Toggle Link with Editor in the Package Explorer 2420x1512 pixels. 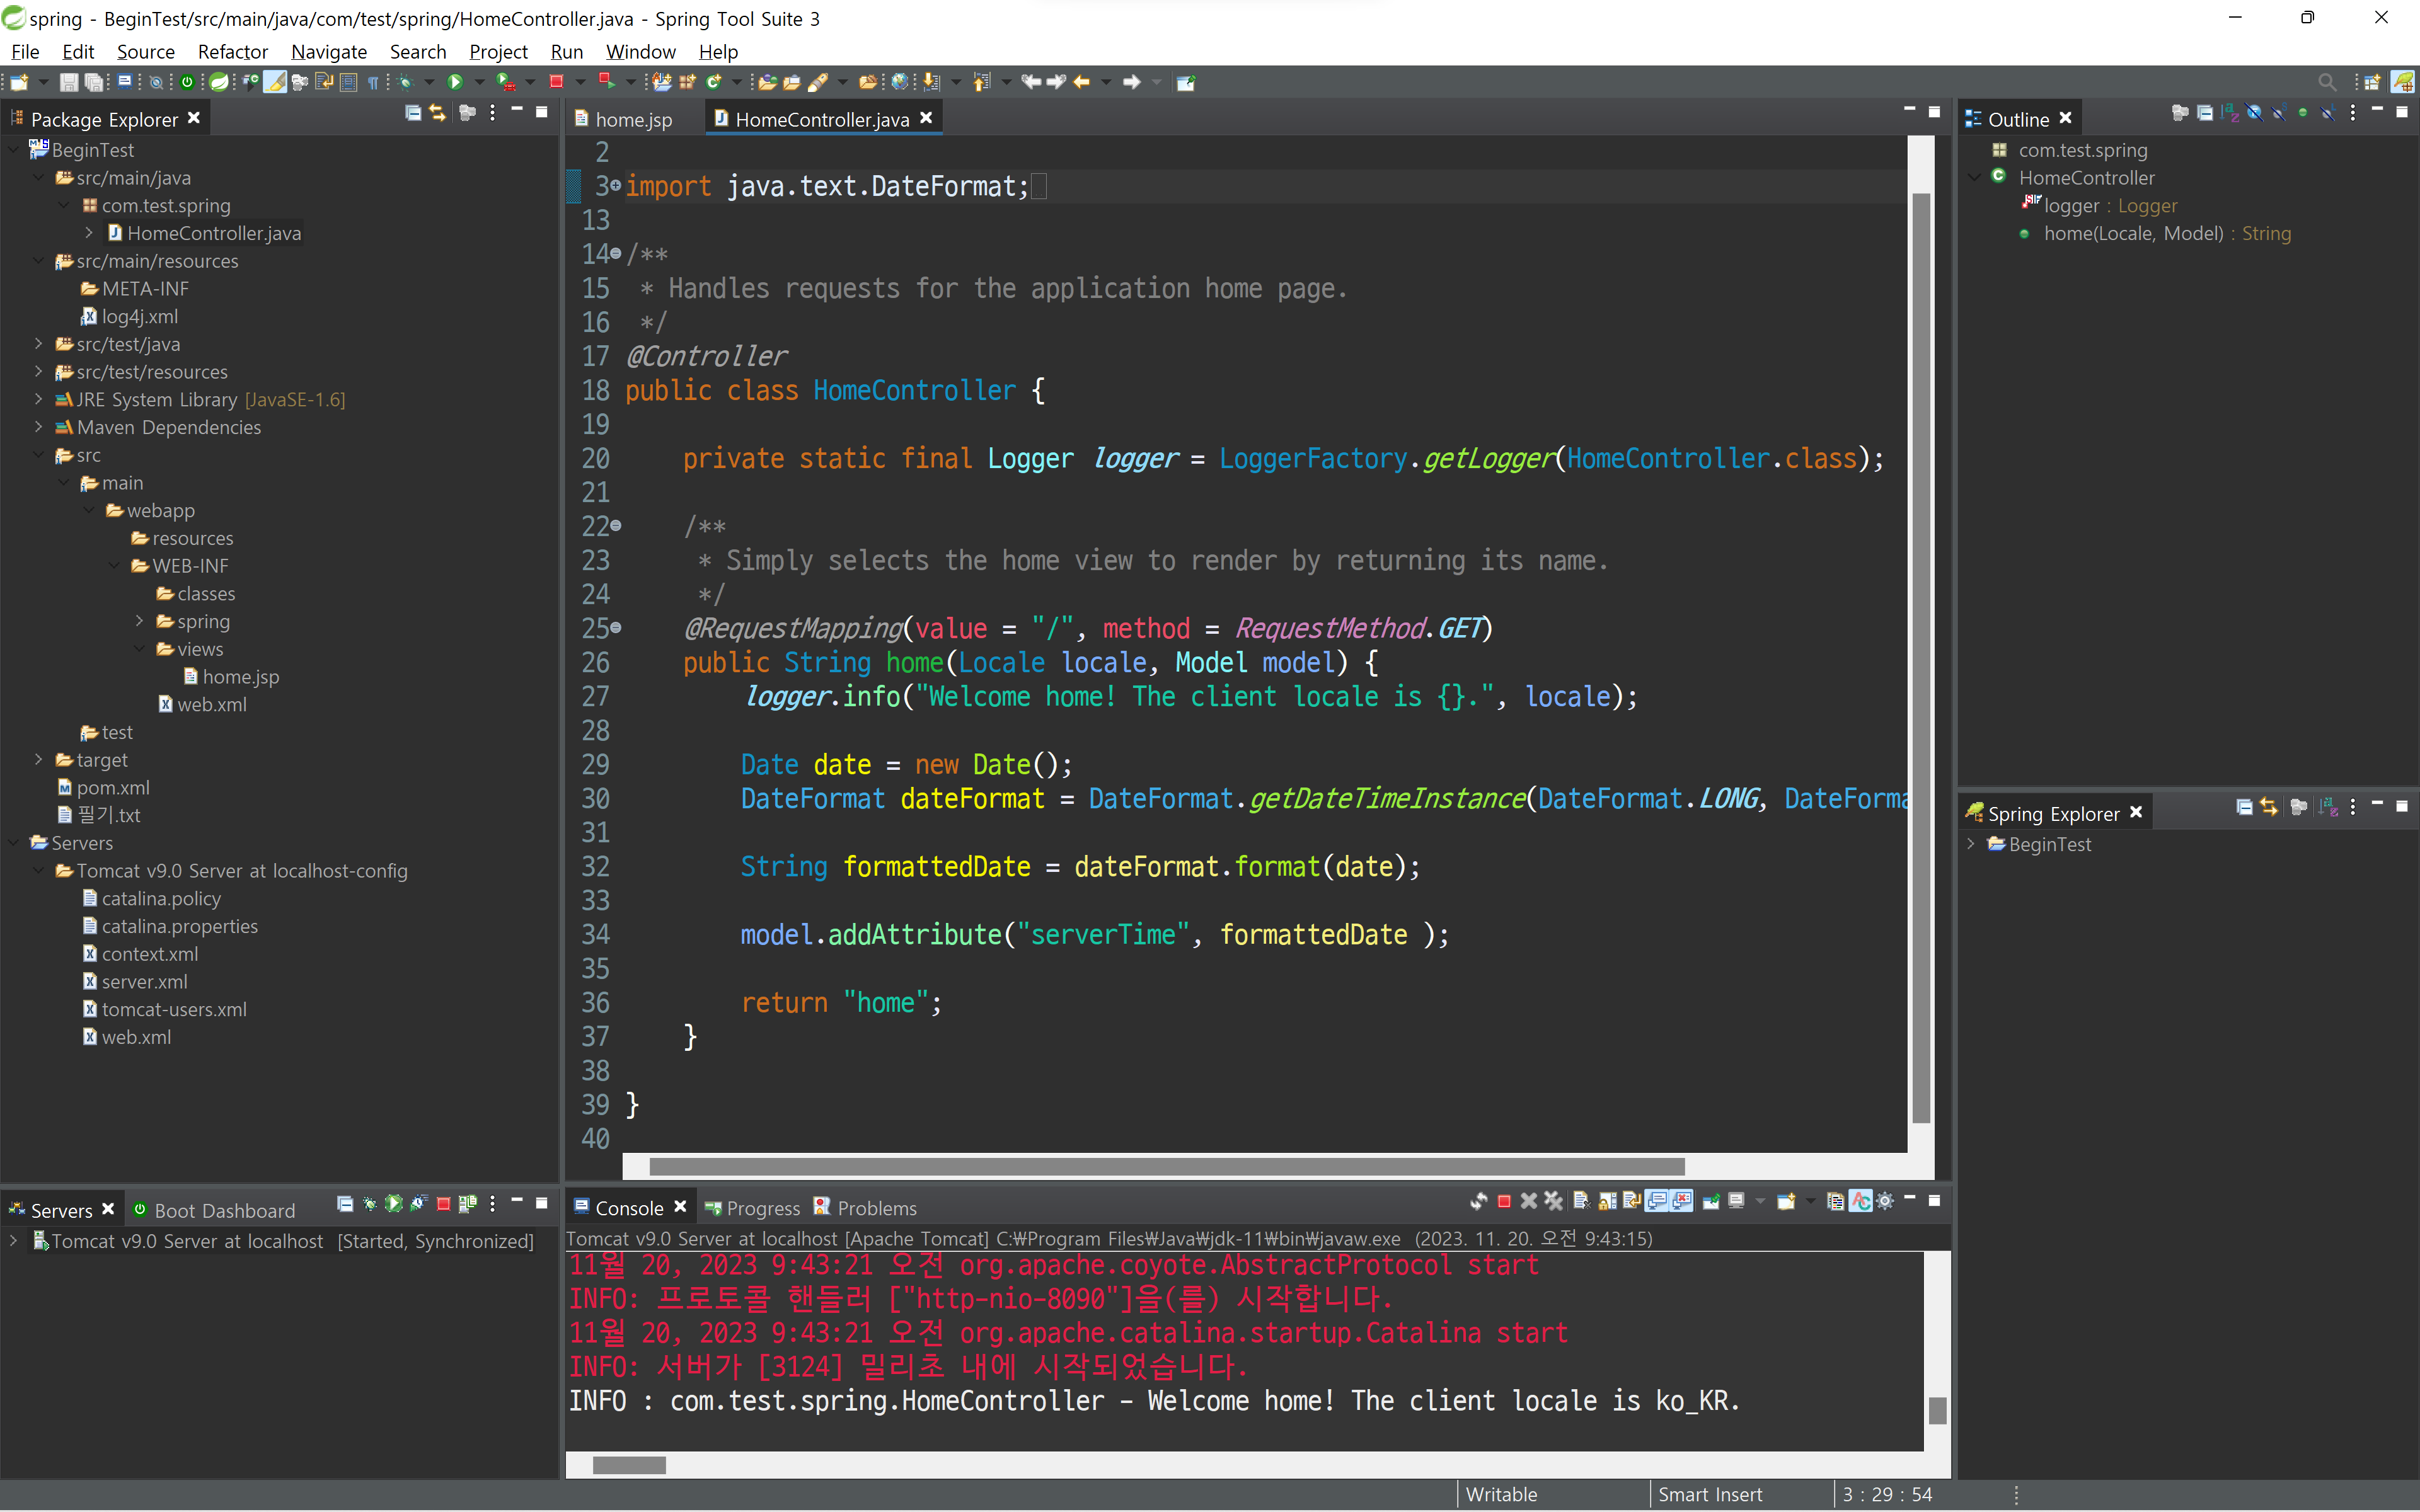(x=438, y=113)
